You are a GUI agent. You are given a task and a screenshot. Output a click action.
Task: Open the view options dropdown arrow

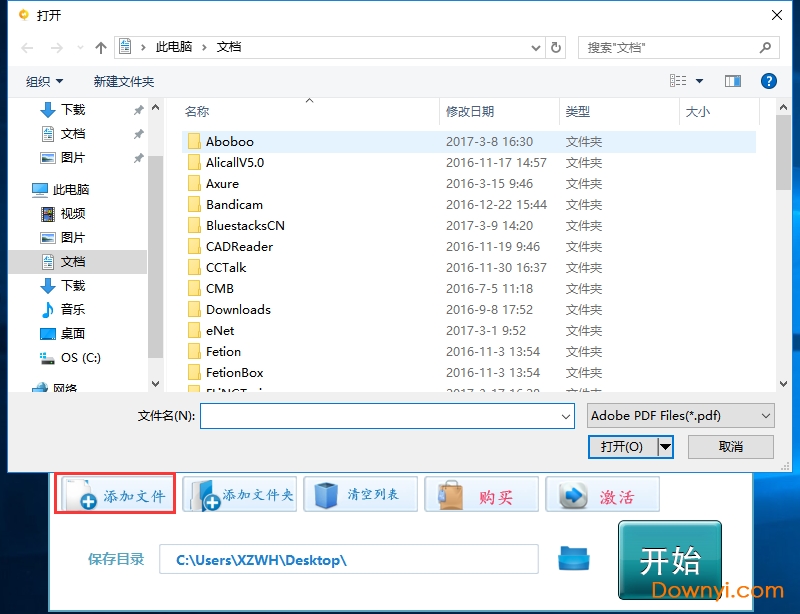(699, 81)
